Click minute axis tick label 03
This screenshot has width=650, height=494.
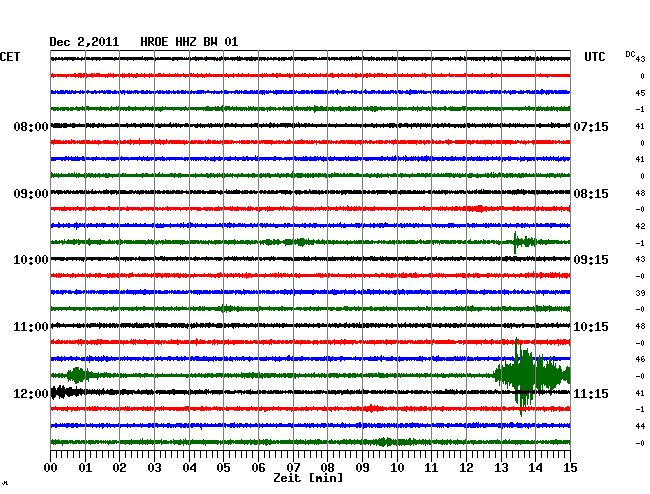click(x=154, y=468)
